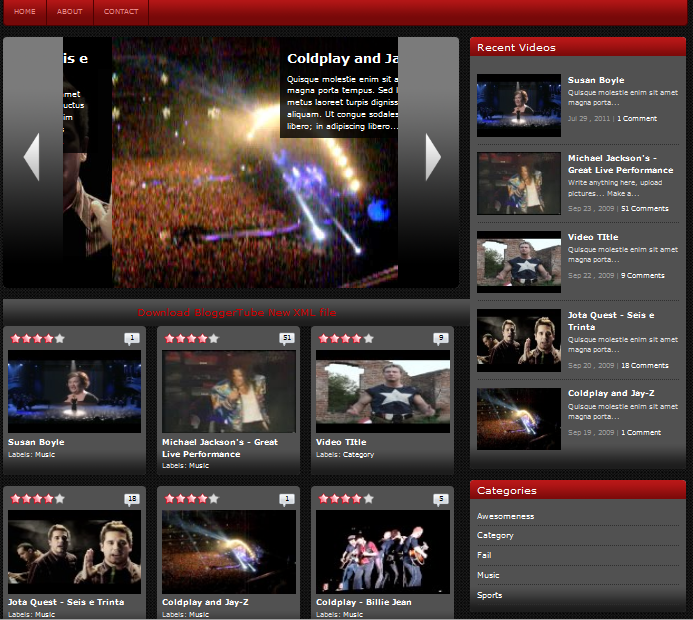693x620 pixels.
Task: Rate Coldplay - Billie Jean with stars
Action: (346, 499)
